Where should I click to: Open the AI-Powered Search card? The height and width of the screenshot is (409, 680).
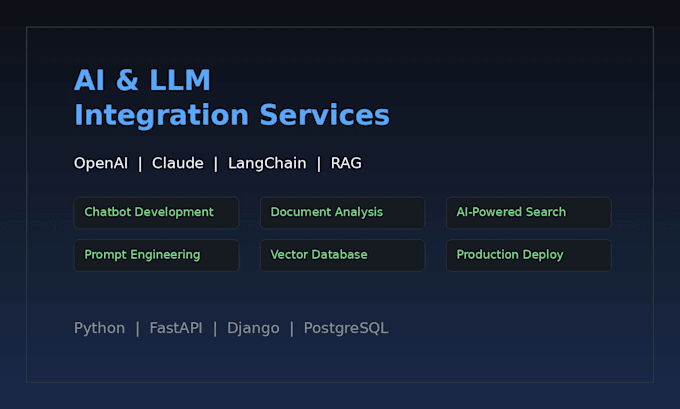(529, 213)
